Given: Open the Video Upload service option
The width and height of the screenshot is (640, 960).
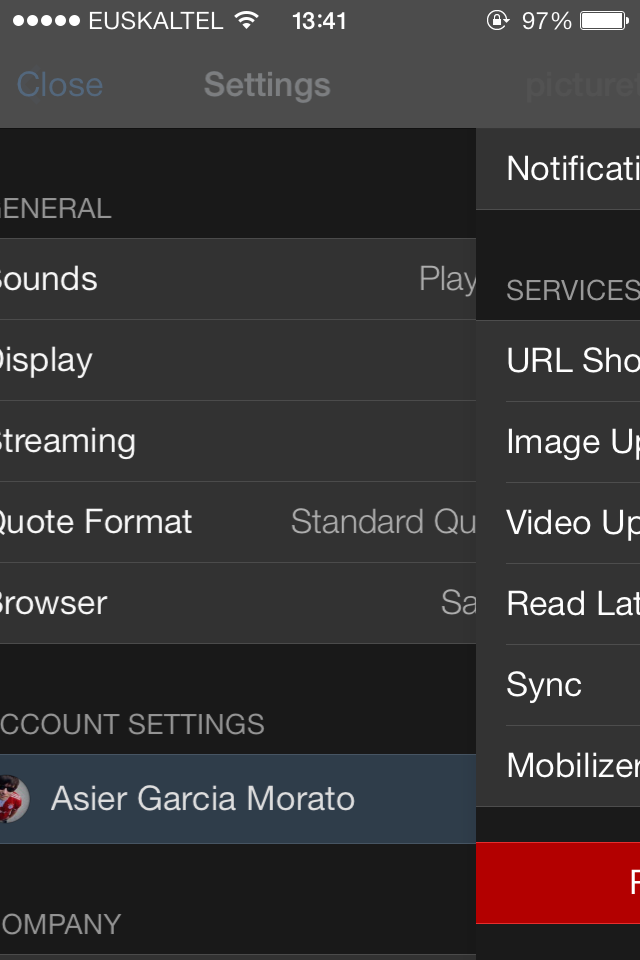Looking at the screenshot, I should pyautogui.click(x=571, y=522).
